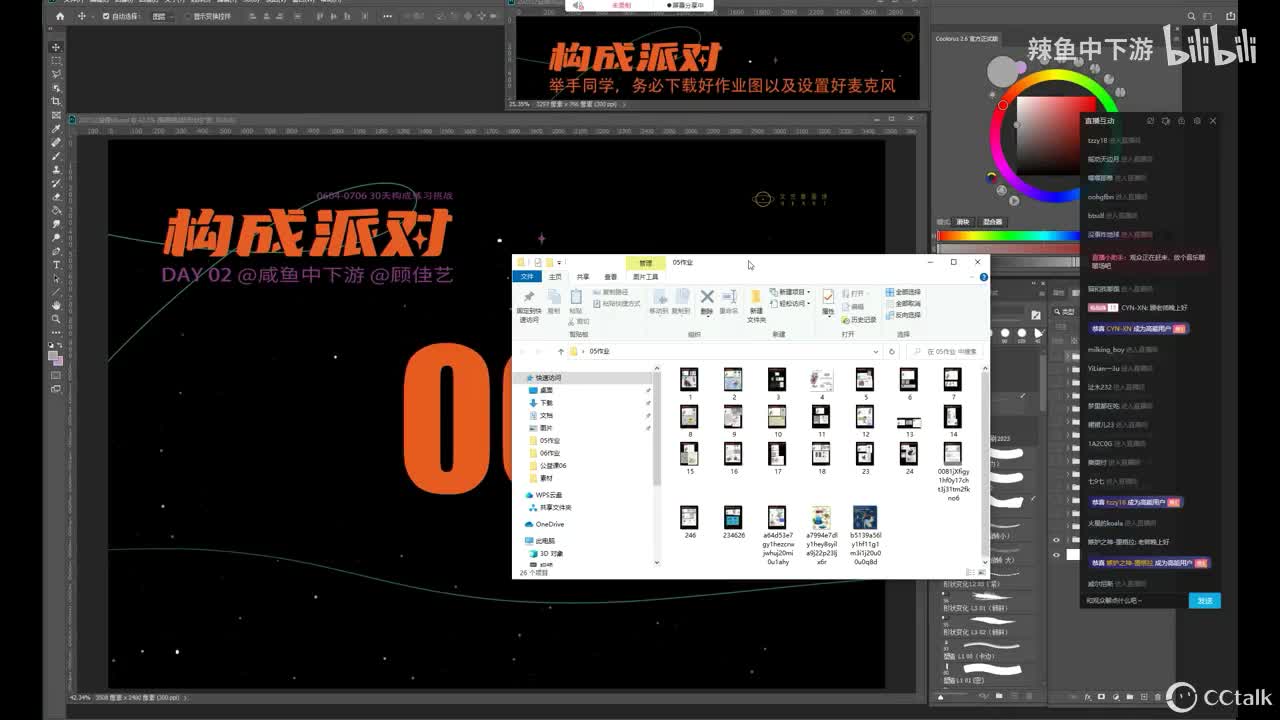Click the rainbow hue slider bar
This screenshot has height=720, width=1280.
(1008, 236)
